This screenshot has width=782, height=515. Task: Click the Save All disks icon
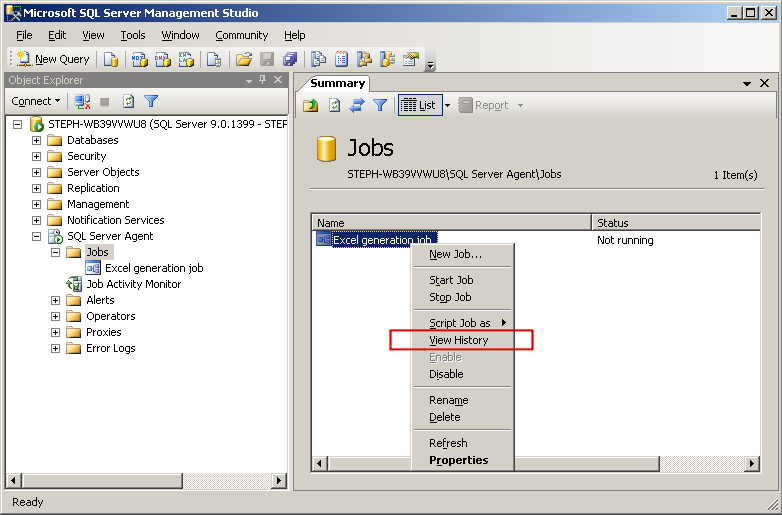[x=290, y=59]
